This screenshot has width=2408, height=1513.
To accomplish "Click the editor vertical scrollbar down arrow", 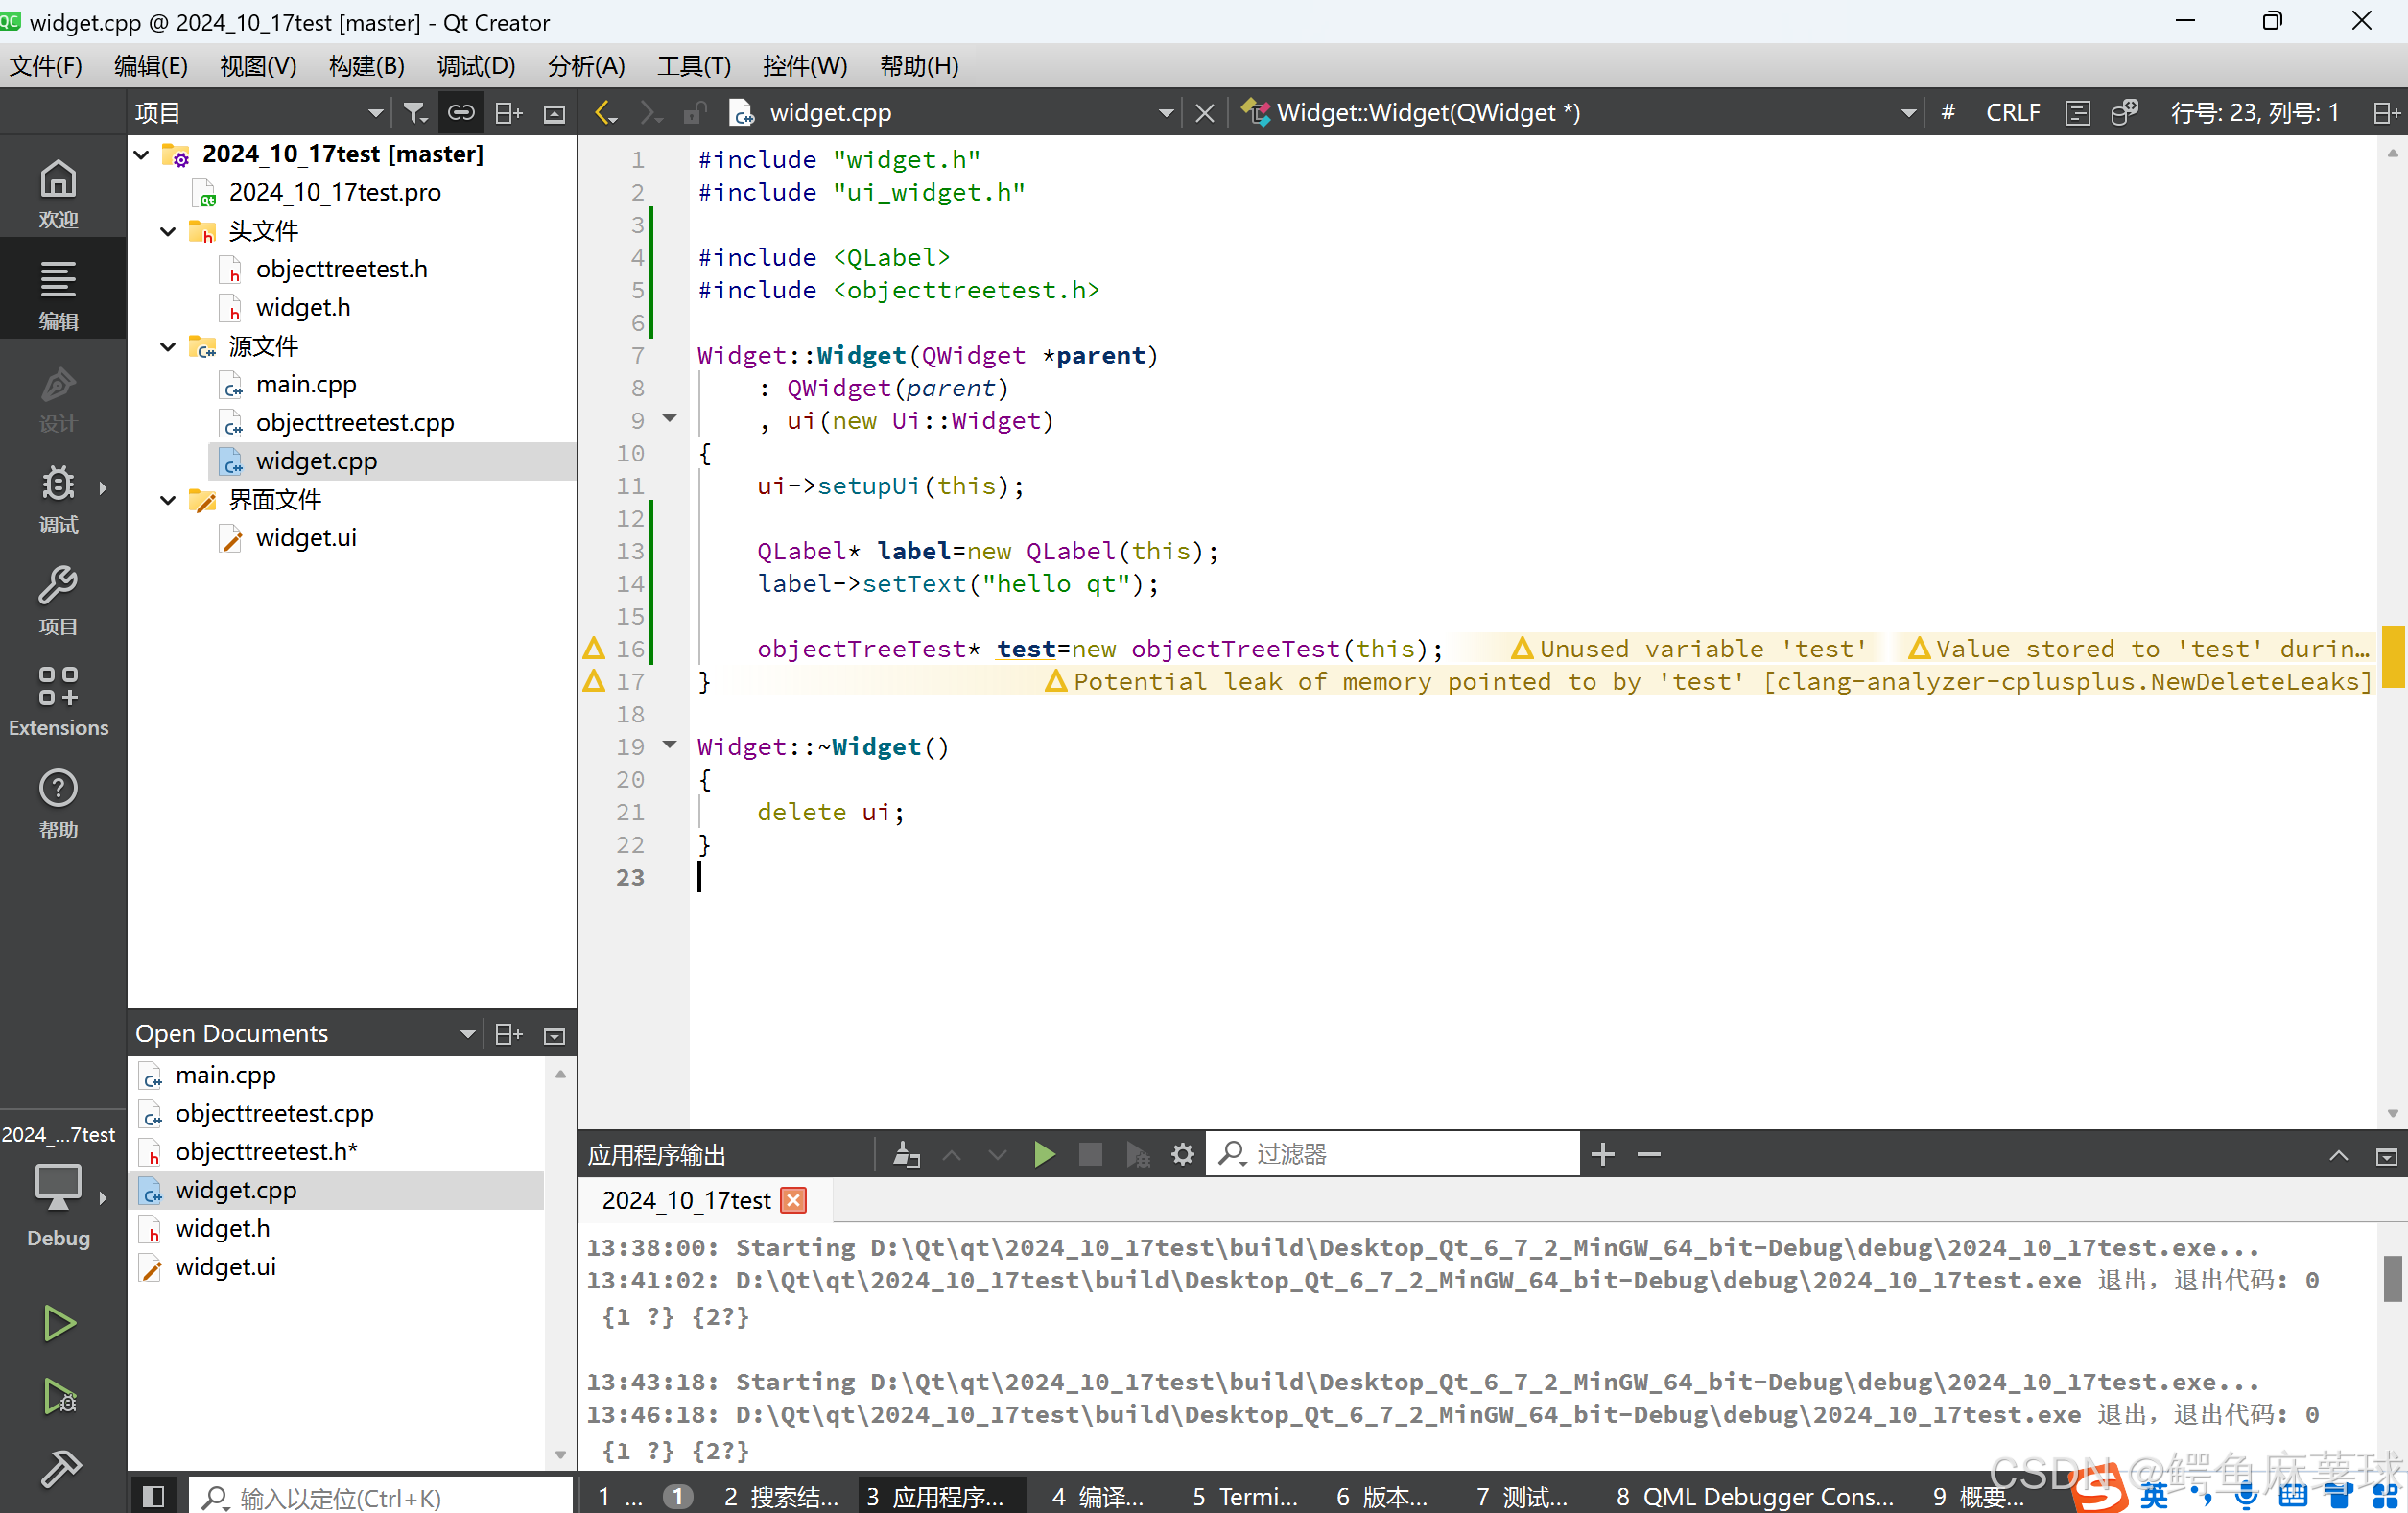I will click(x=2392, y=1112).
